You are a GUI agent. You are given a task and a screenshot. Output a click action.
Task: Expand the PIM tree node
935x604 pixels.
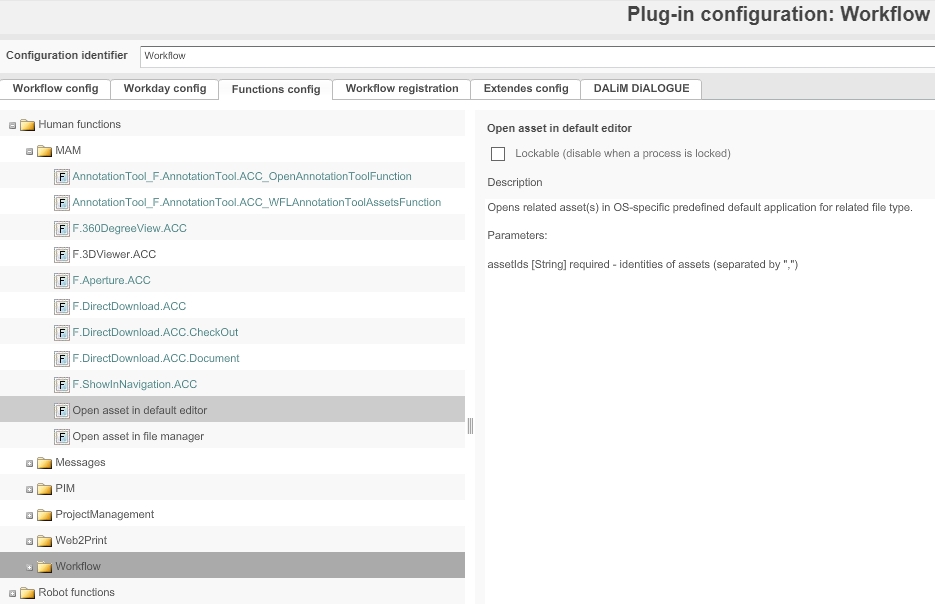(30, 489)
